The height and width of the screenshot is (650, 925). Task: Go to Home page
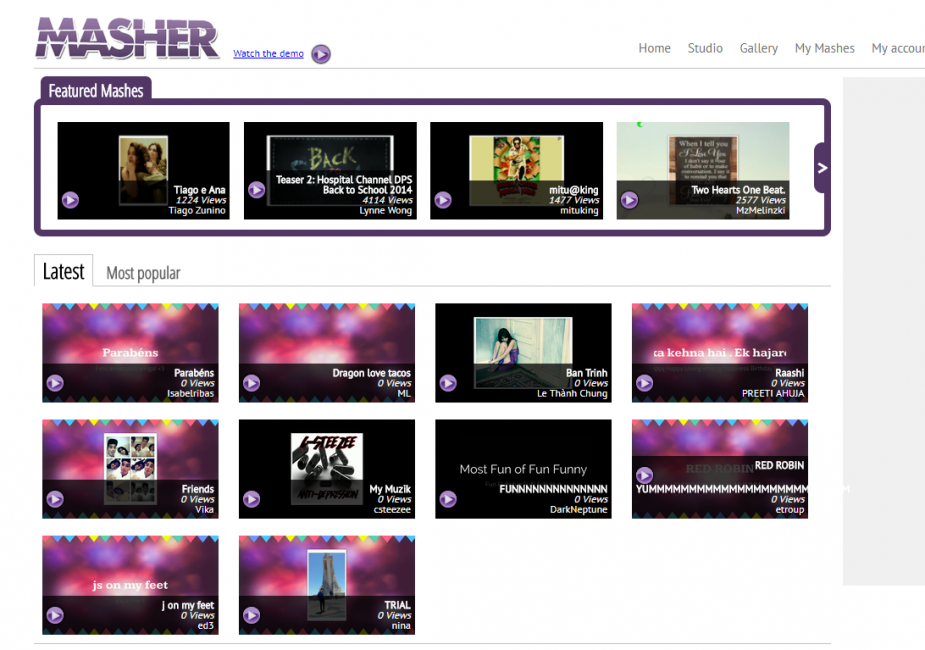pos(654,48)
